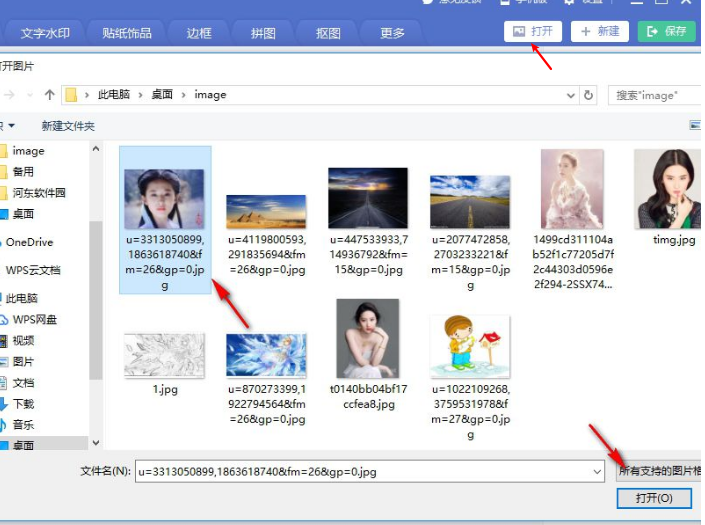Select the blue anime image u=870273399
The width and height of the screenshot is (705, 525).
266,355
